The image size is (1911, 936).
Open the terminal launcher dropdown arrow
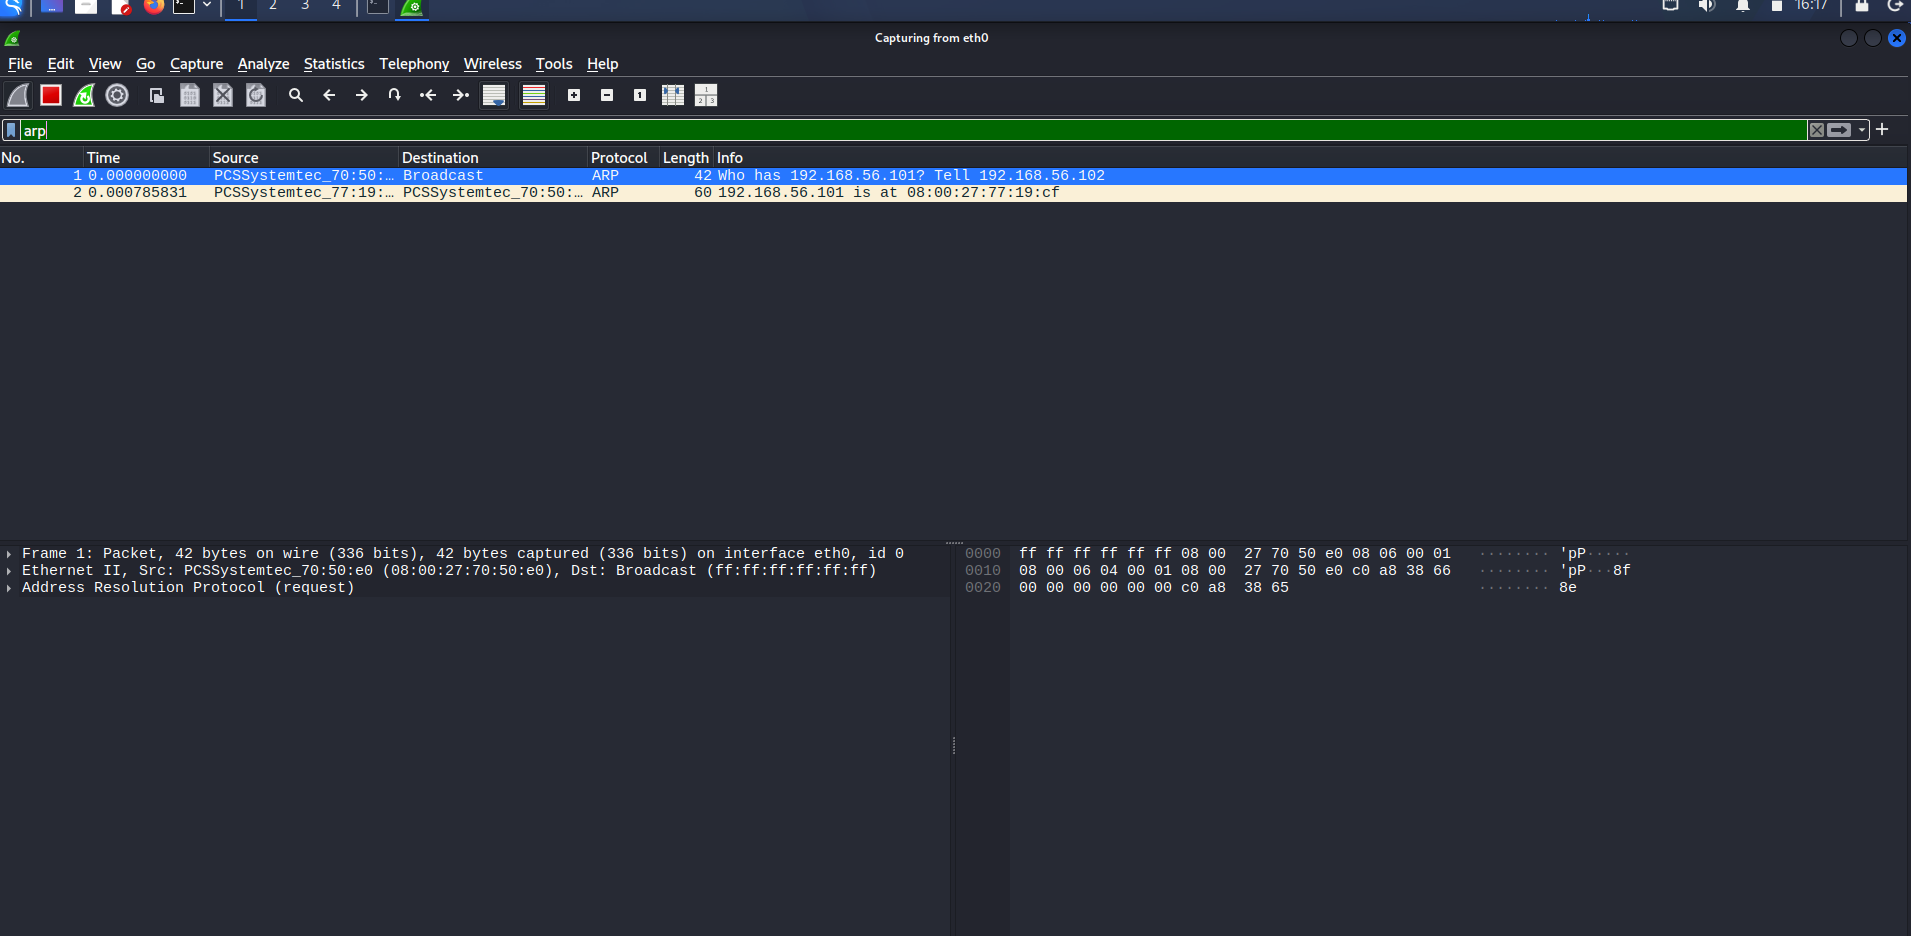pyautogui.click(x=207, y=5)
